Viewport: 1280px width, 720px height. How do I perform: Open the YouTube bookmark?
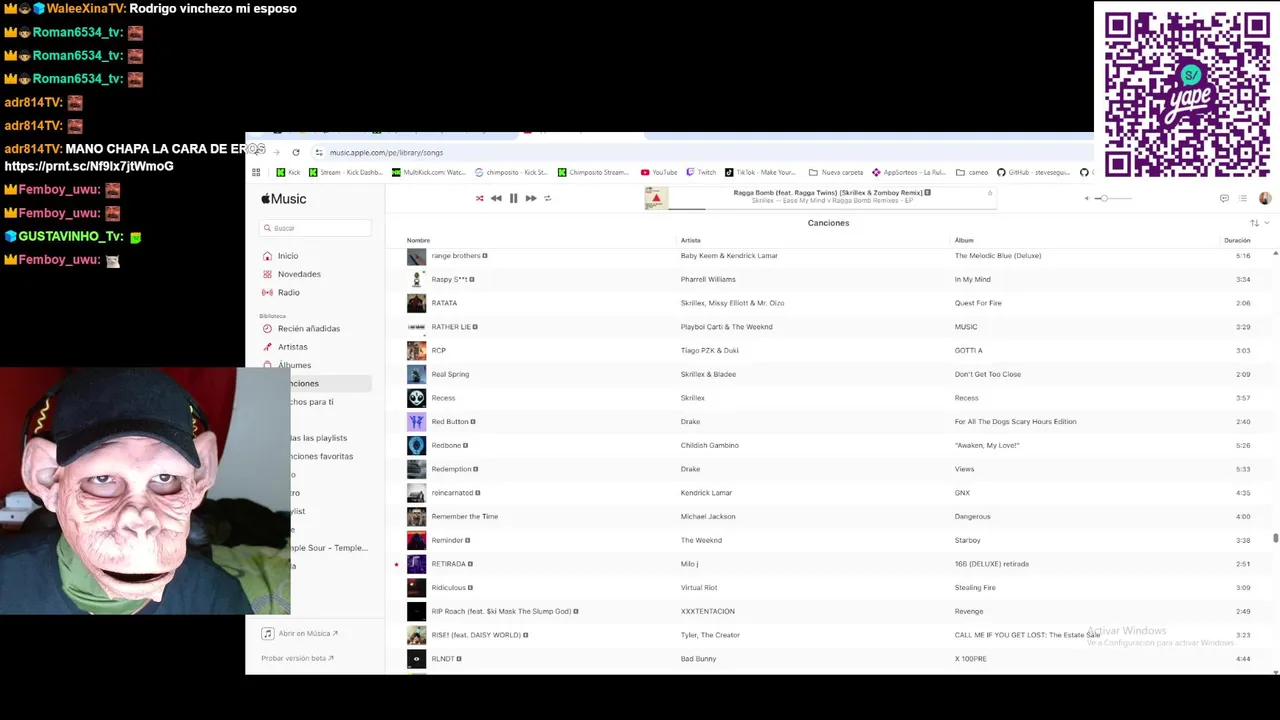(659, 172)
